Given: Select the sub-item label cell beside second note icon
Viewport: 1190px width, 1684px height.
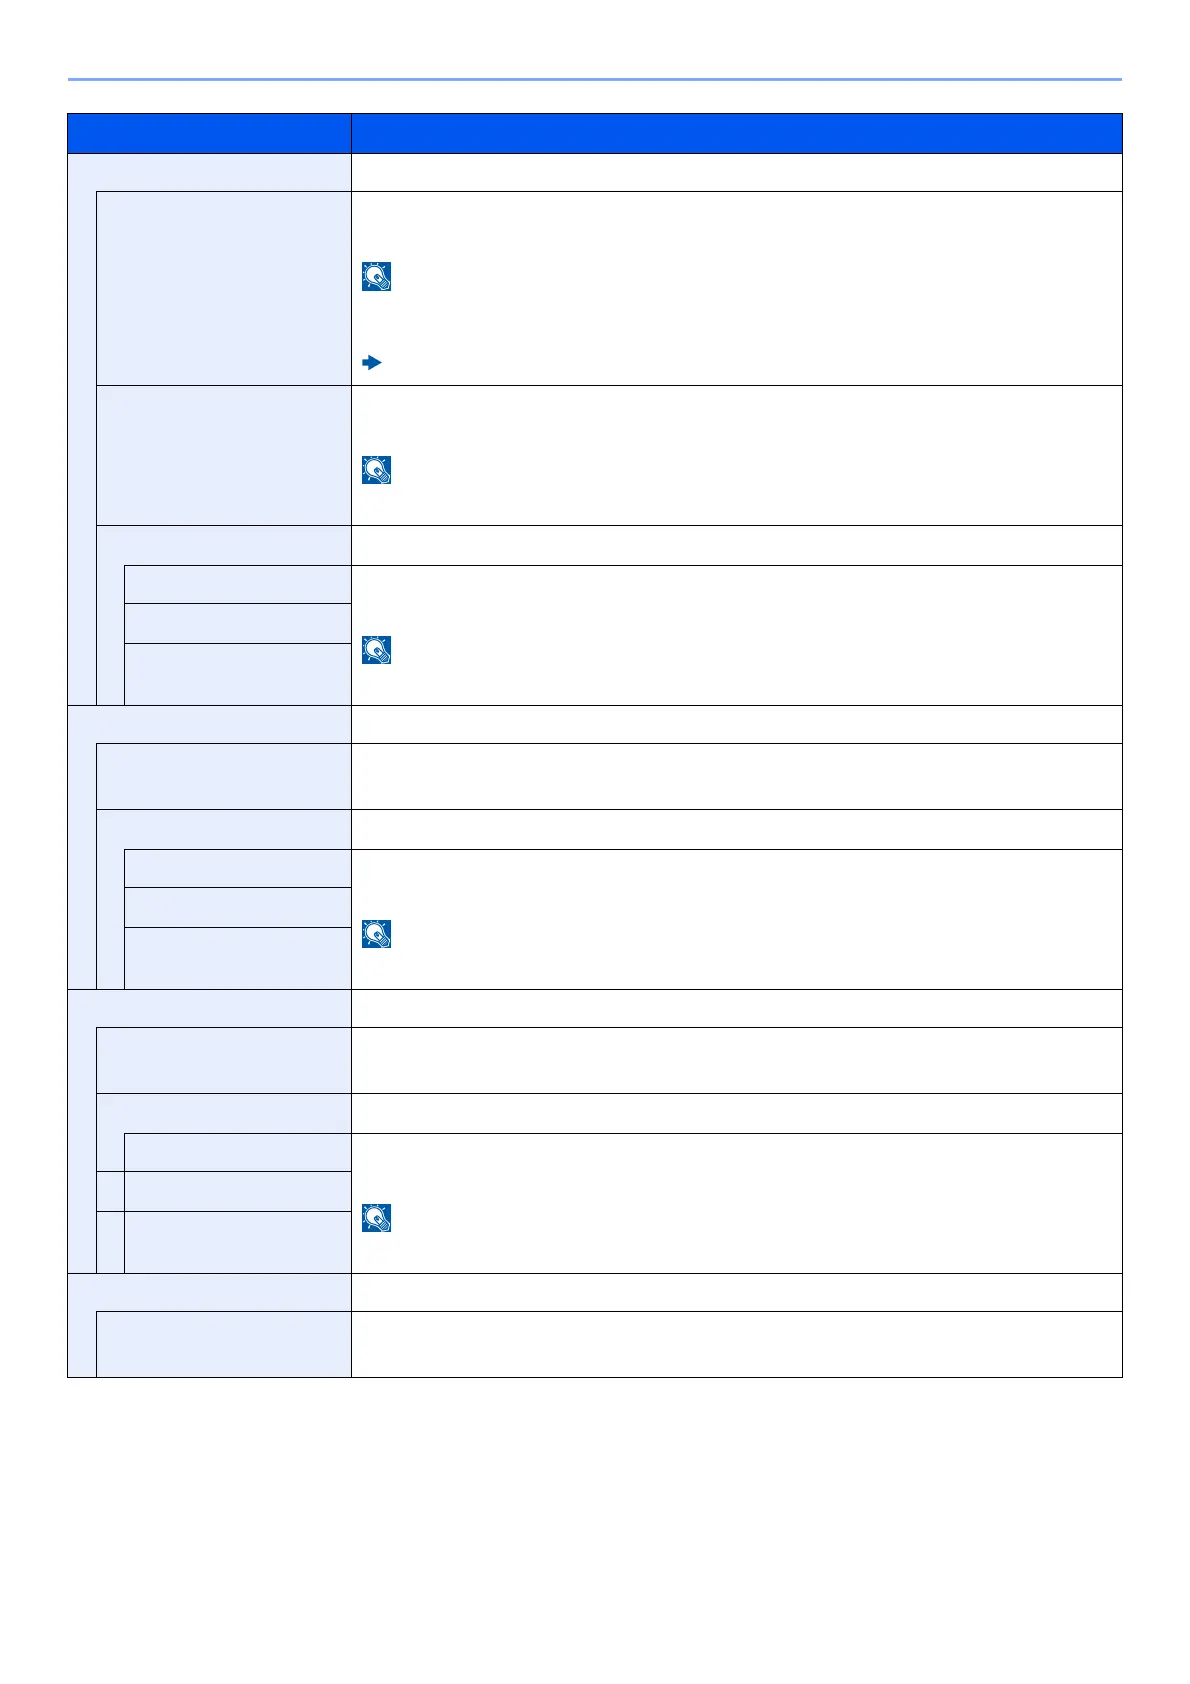Looking at the screenshot, I should coord(223,455).
